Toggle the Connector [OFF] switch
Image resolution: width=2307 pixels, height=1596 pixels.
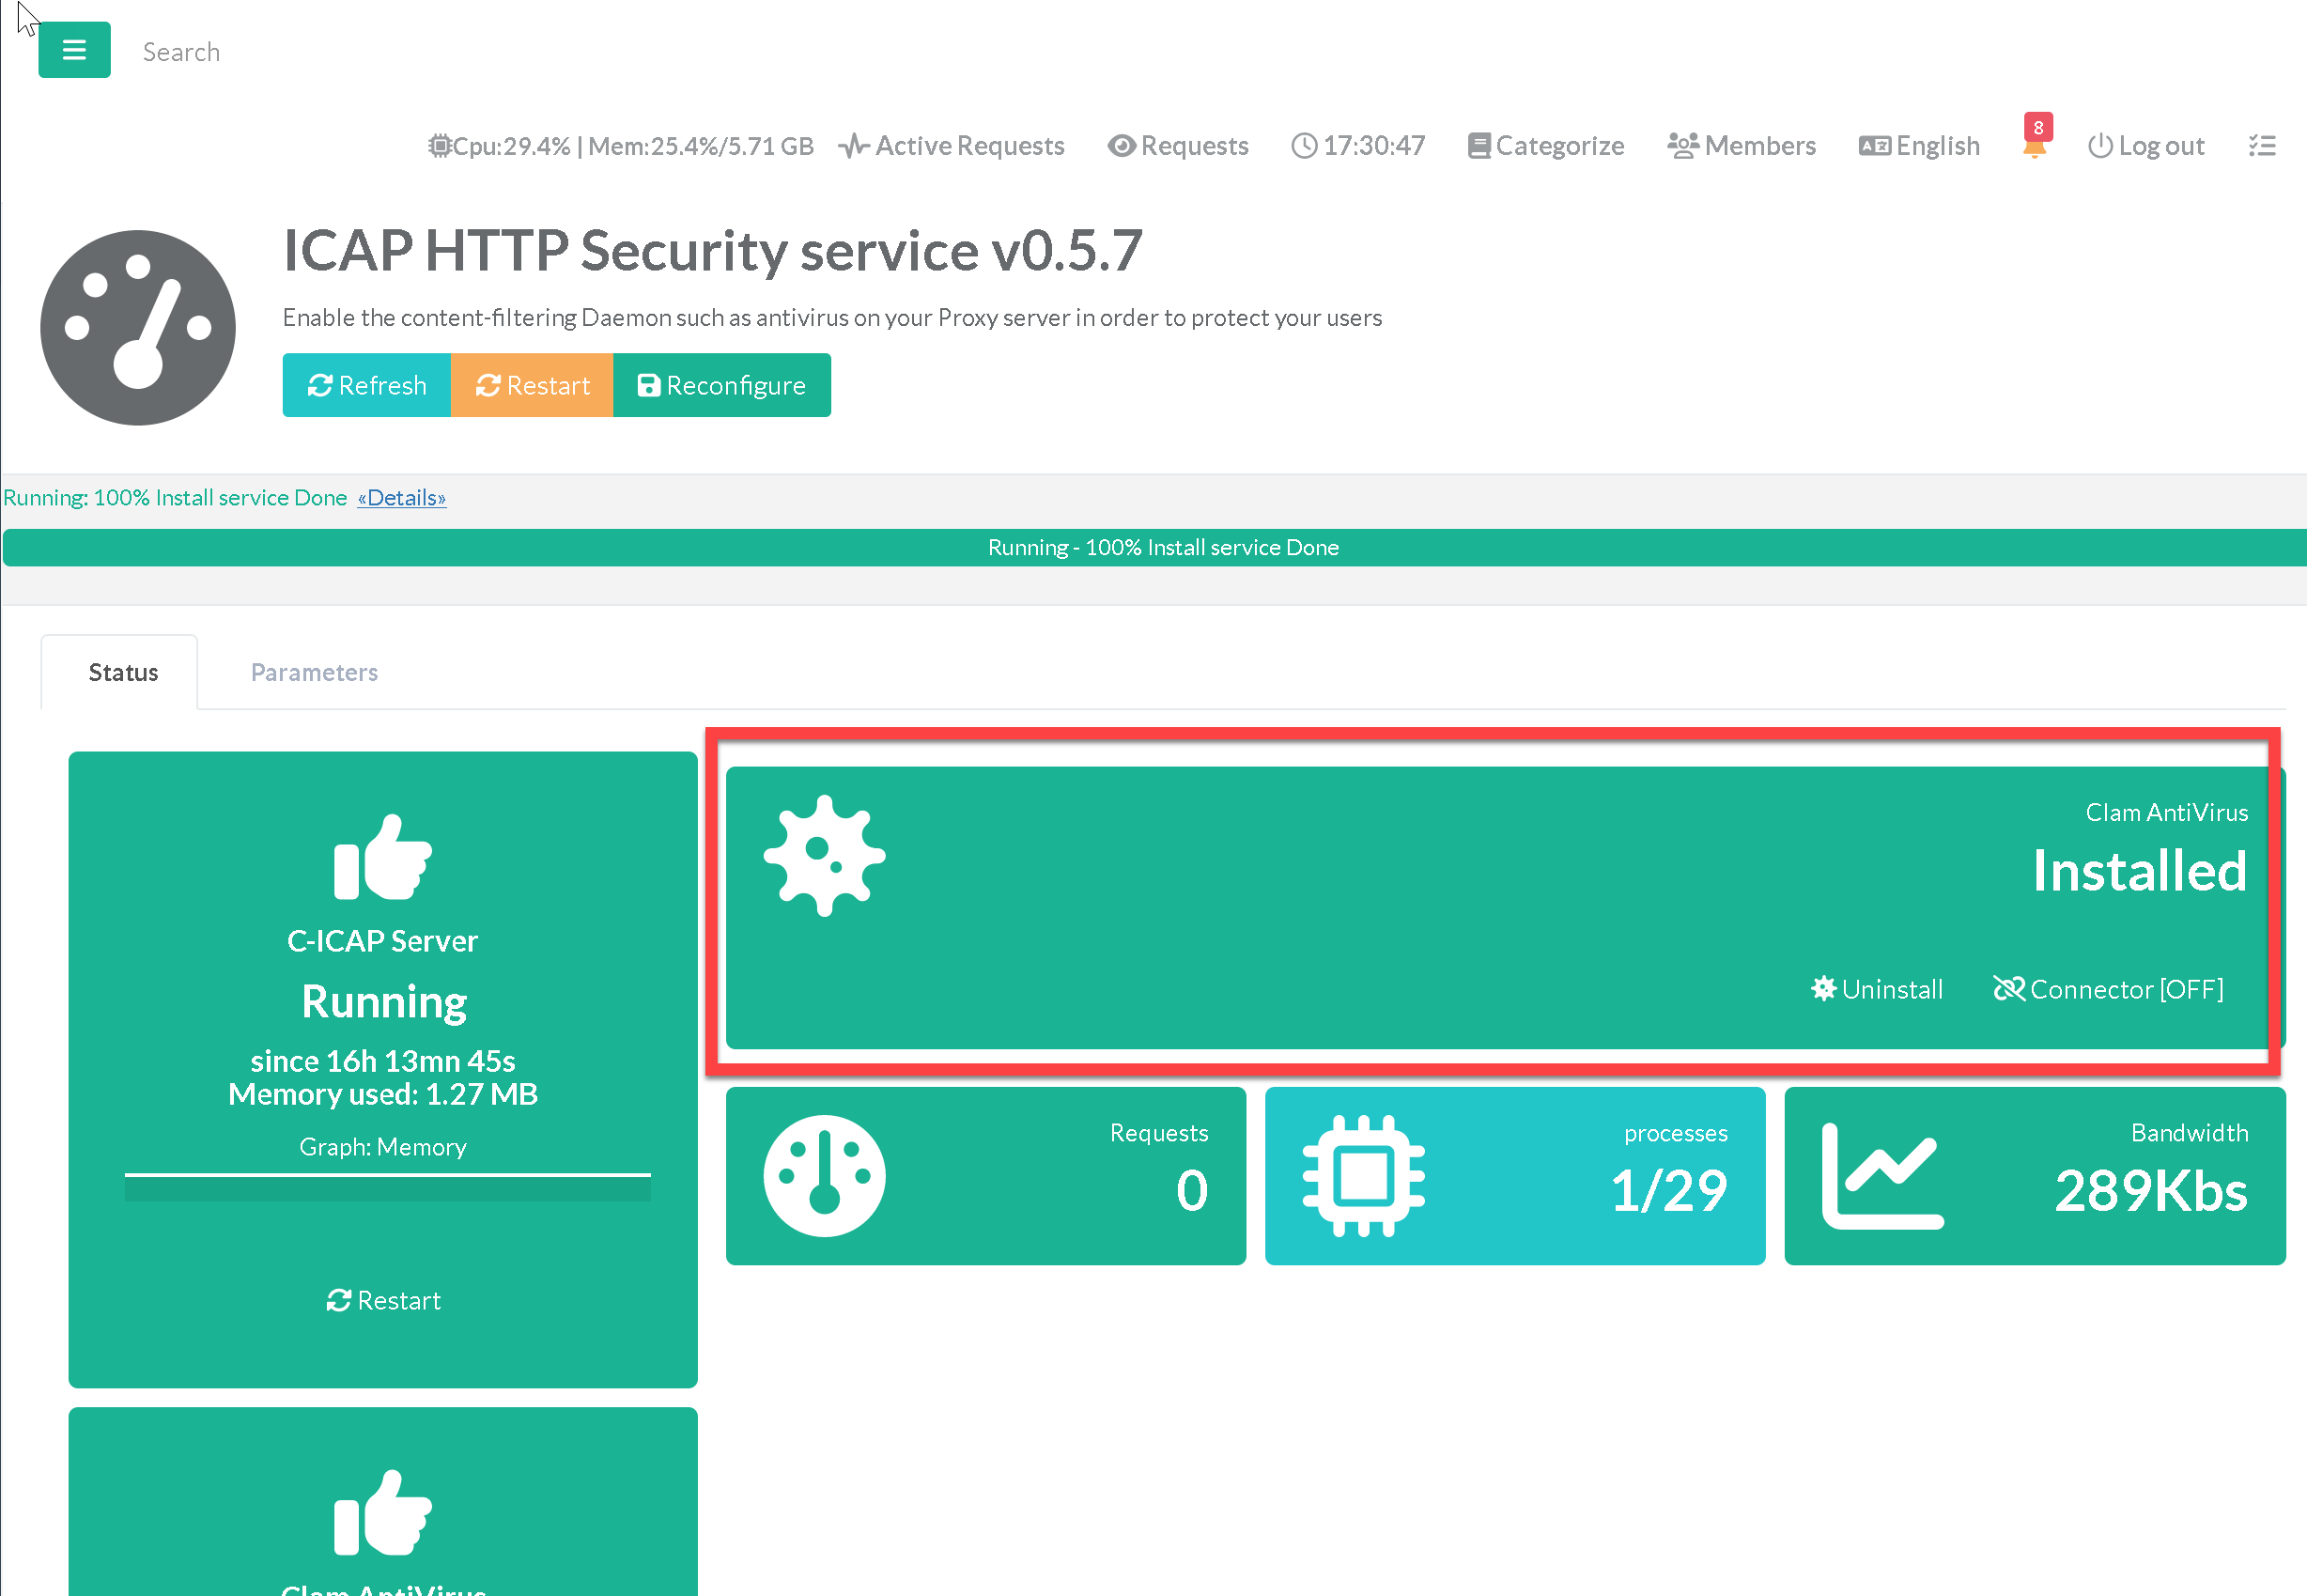click(x=2108, y=989)
